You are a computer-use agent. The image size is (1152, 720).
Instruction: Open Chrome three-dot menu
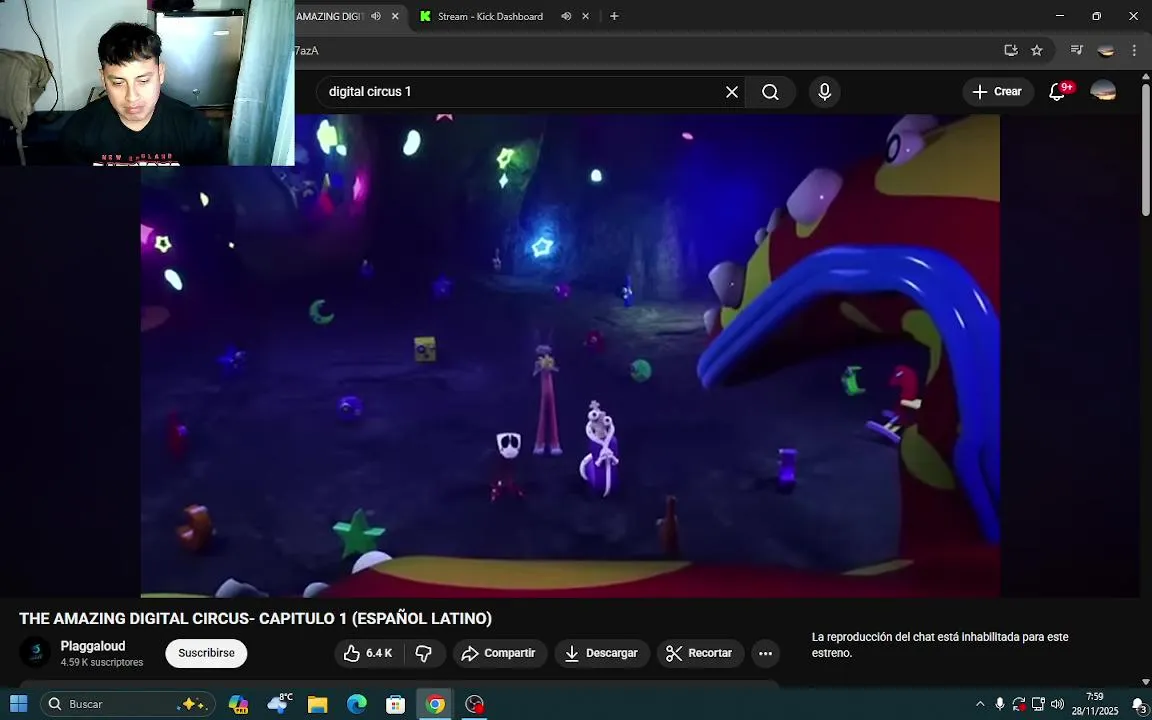click(x=1134, y=50)
